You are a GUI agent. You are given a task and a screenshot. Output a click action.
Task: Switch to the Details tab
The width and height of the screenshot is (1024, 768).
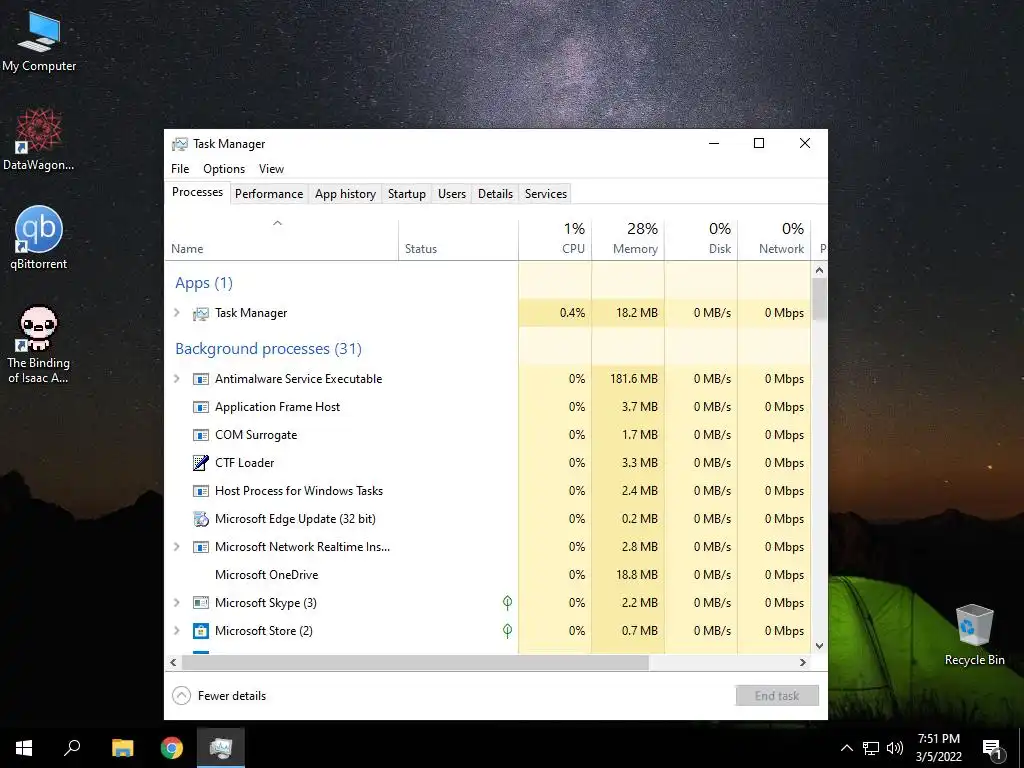pyautogui.click(x=495, y=194)
